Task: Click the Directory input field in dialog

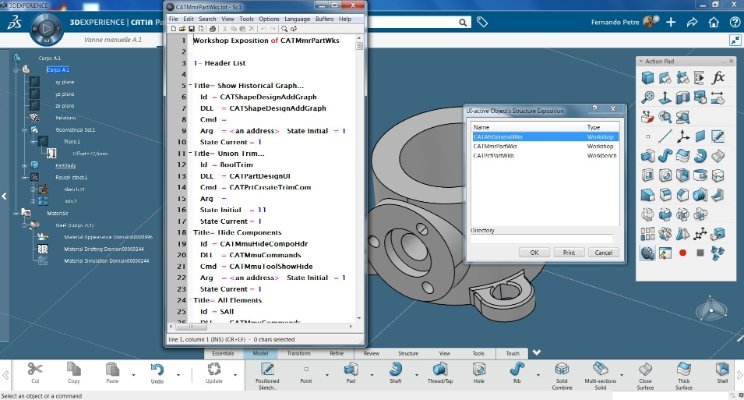Action: click(541, 239)
